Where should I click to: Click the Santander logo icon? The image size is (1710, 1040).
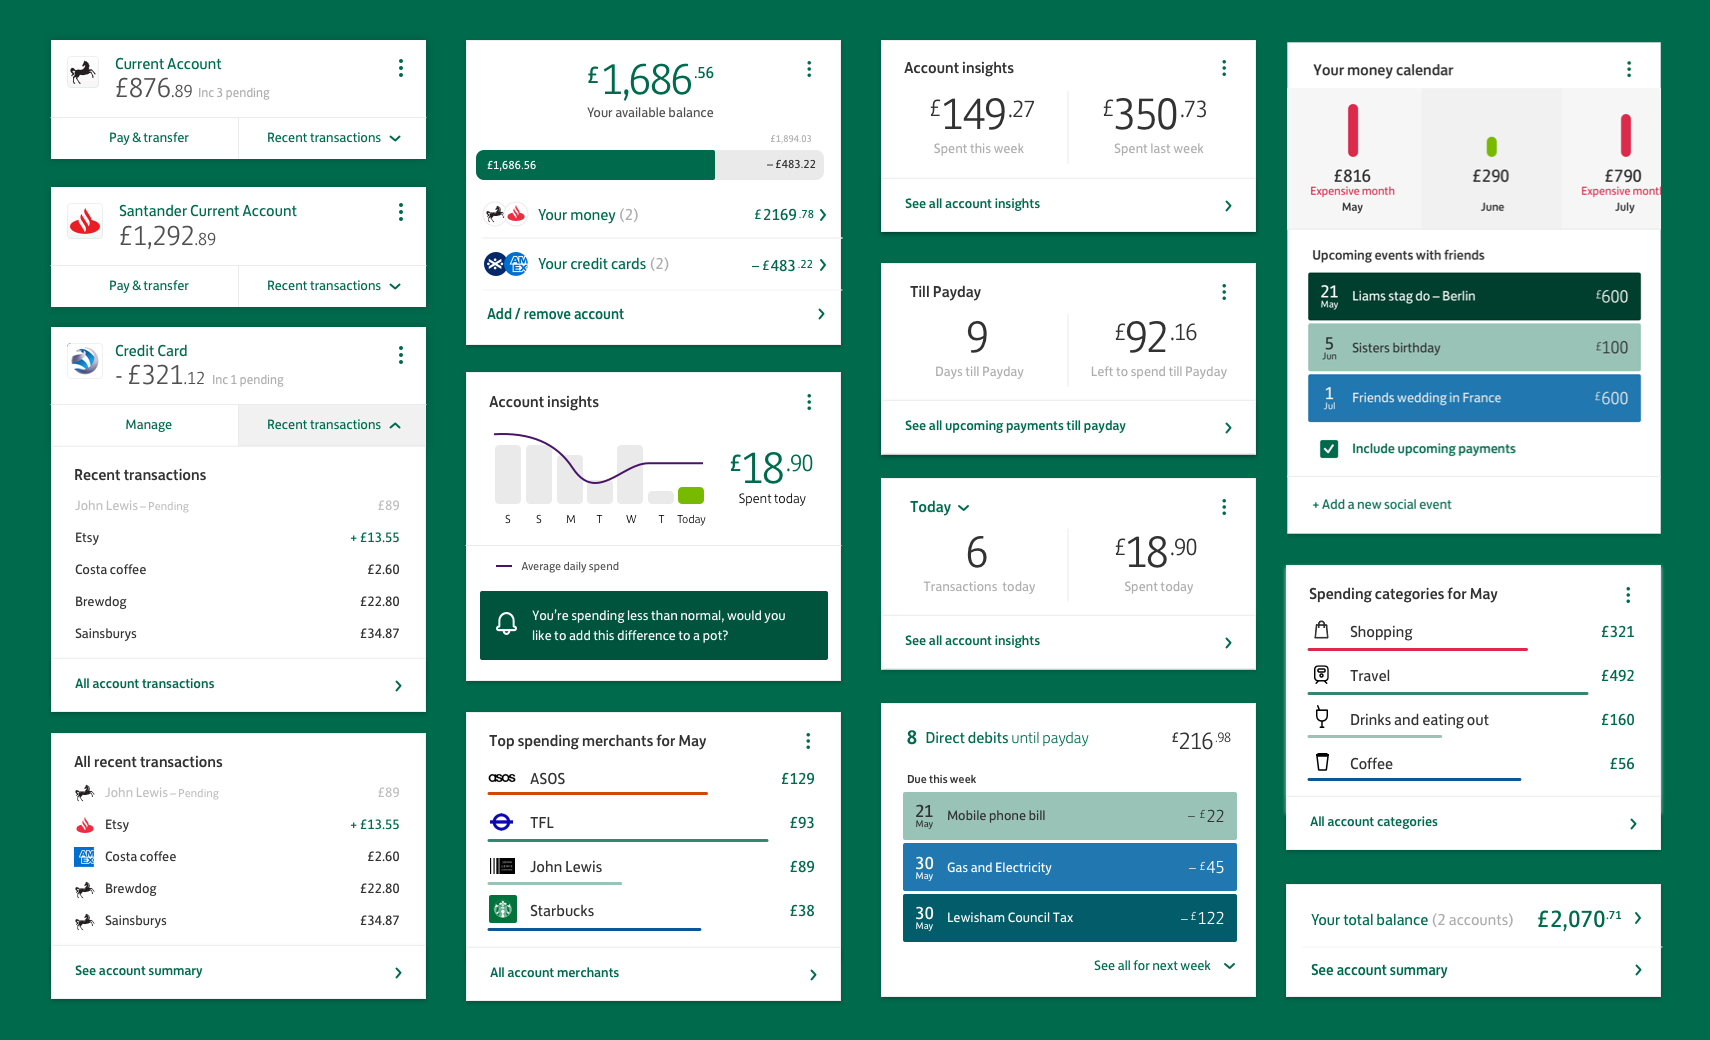85,222
